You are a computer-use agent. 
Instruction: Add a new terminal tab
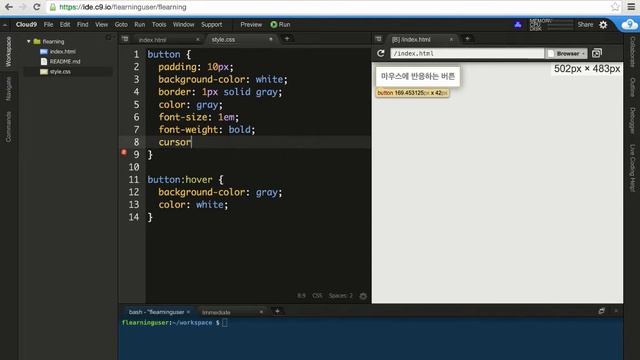tap(277, 311)
